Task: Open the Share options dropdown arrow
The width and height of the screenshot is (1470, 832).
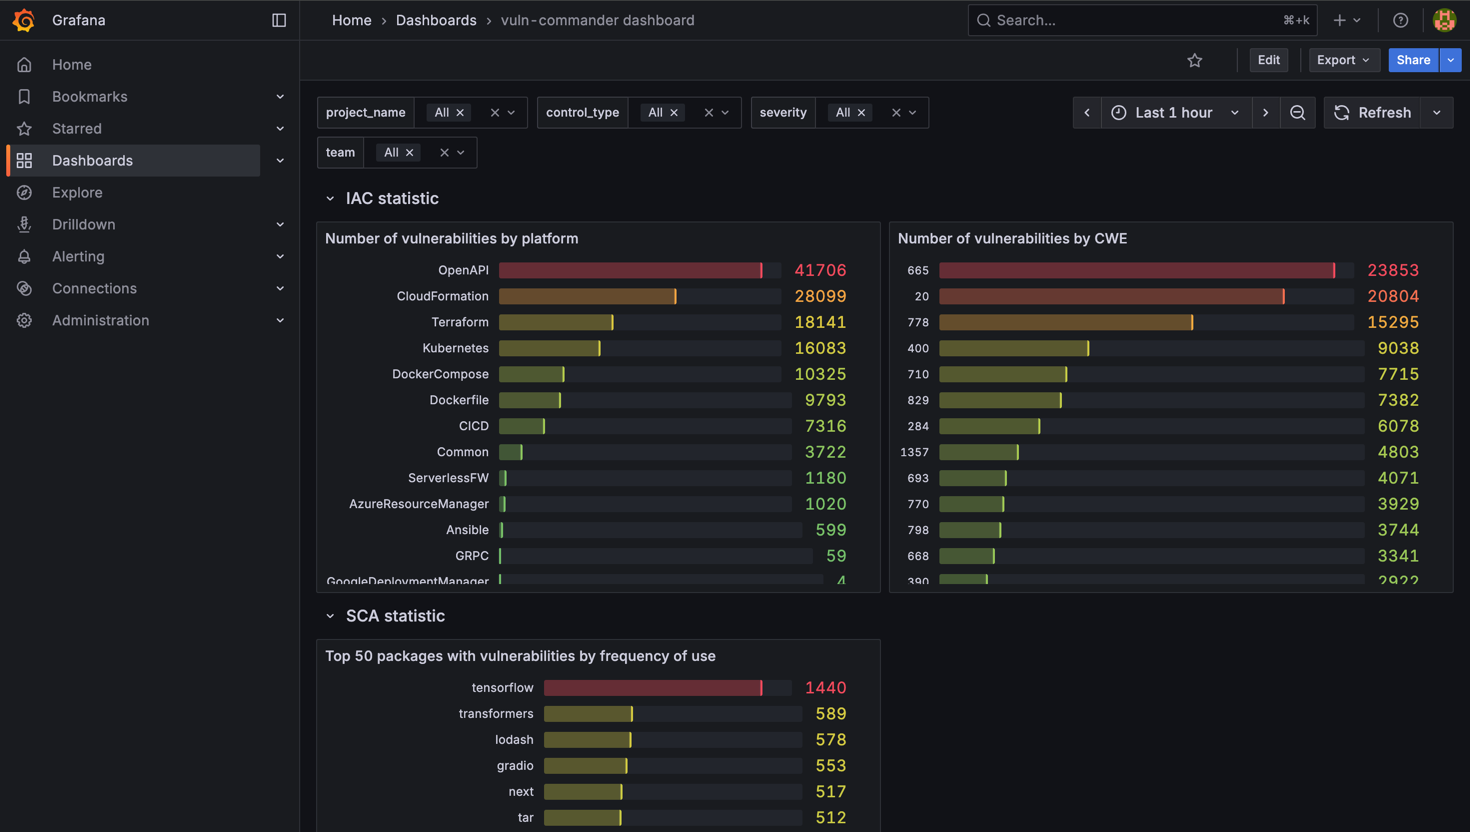Action: coord(1451,60)
